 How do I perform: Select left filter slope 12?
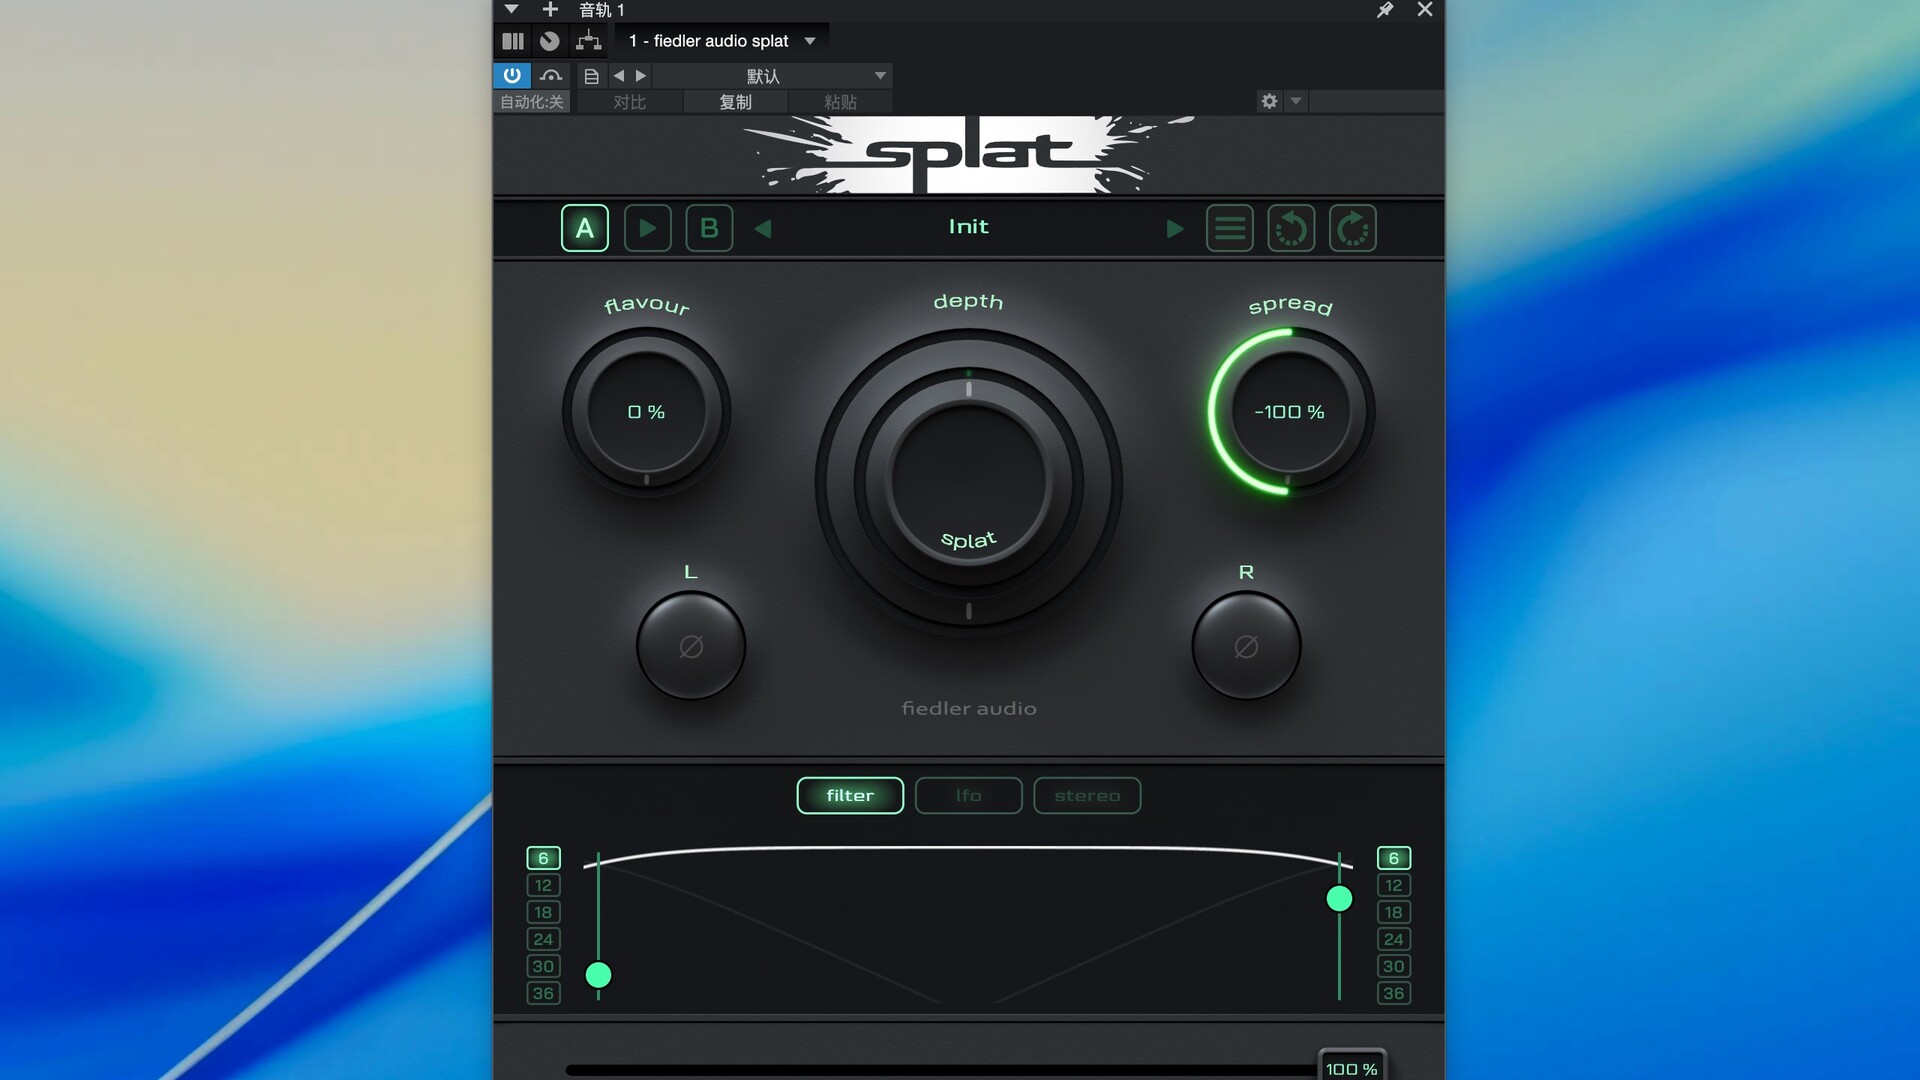point(543,885)
